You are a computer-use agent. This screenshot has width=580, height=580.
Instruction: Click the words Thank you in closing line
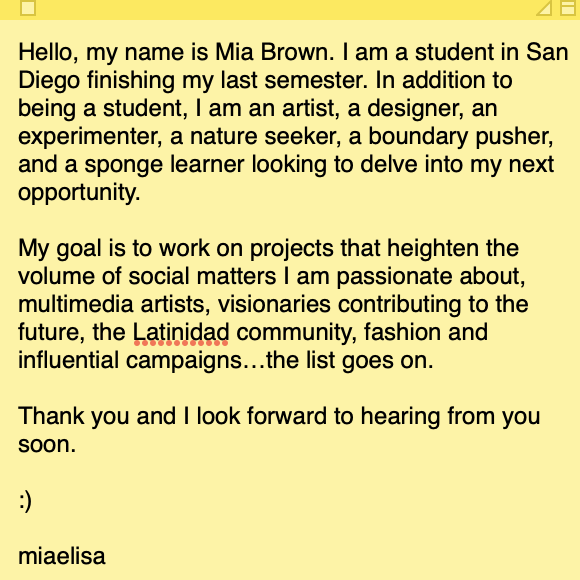(74, 416)
